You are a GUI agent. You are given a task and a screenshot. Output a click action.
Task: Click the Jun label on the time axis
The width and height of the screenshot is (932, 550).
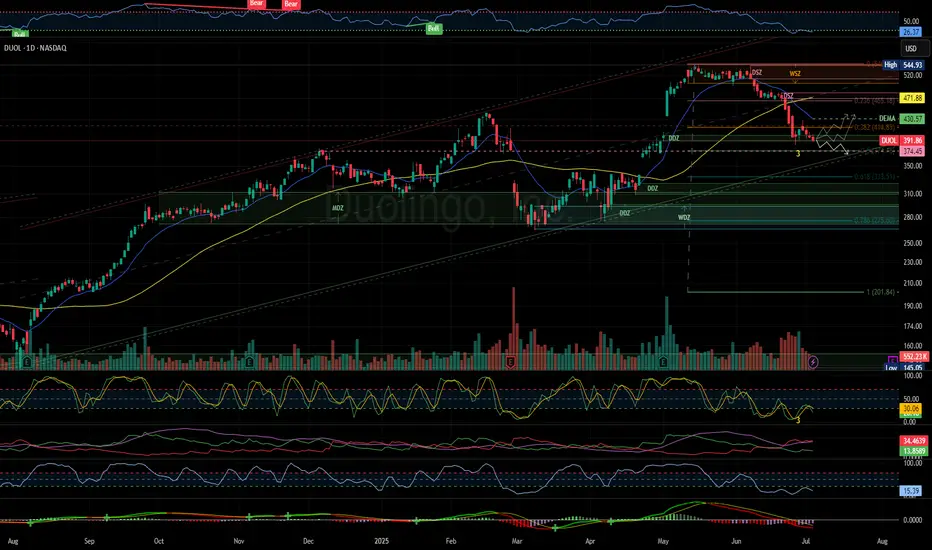pyautogui.click(x=736, y=541)
